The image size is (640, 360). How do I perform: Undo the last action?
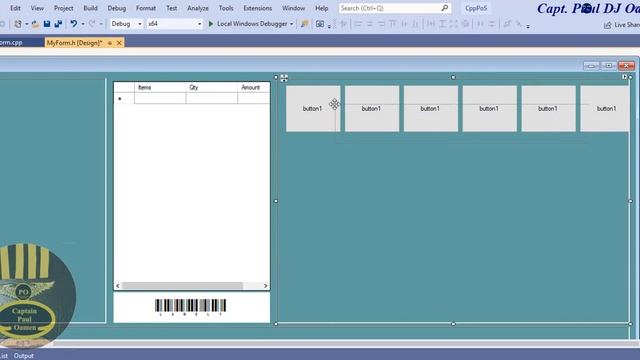[73, 24]
